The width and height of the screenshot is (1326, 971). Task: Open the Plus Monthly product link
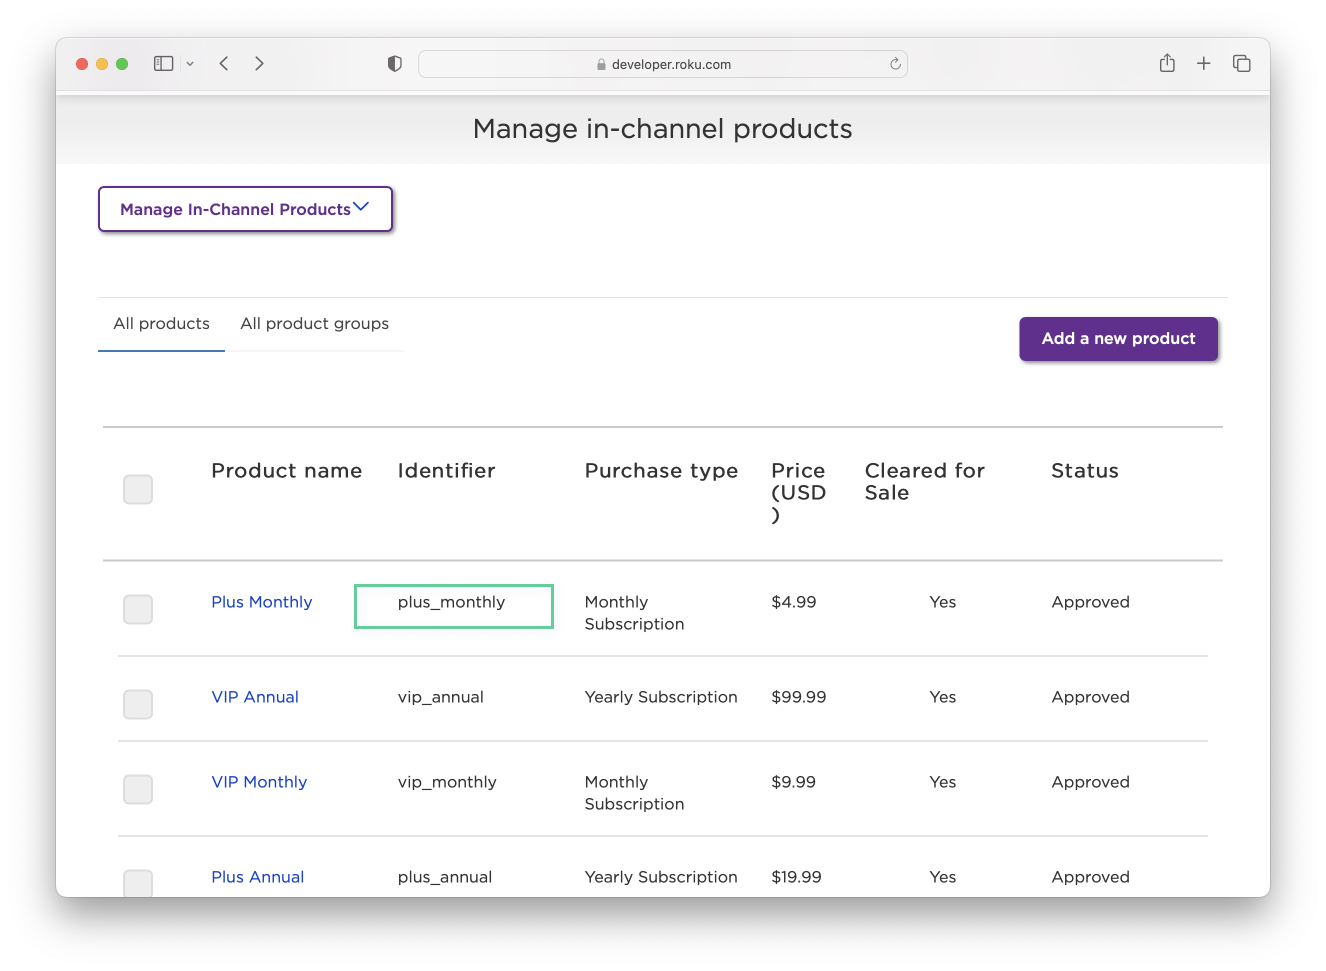[262, 602]
